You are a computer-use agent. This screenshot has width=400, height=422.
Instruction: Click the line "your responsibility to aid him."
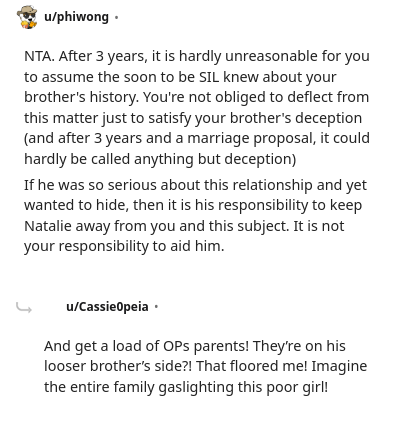coord(124,247)
